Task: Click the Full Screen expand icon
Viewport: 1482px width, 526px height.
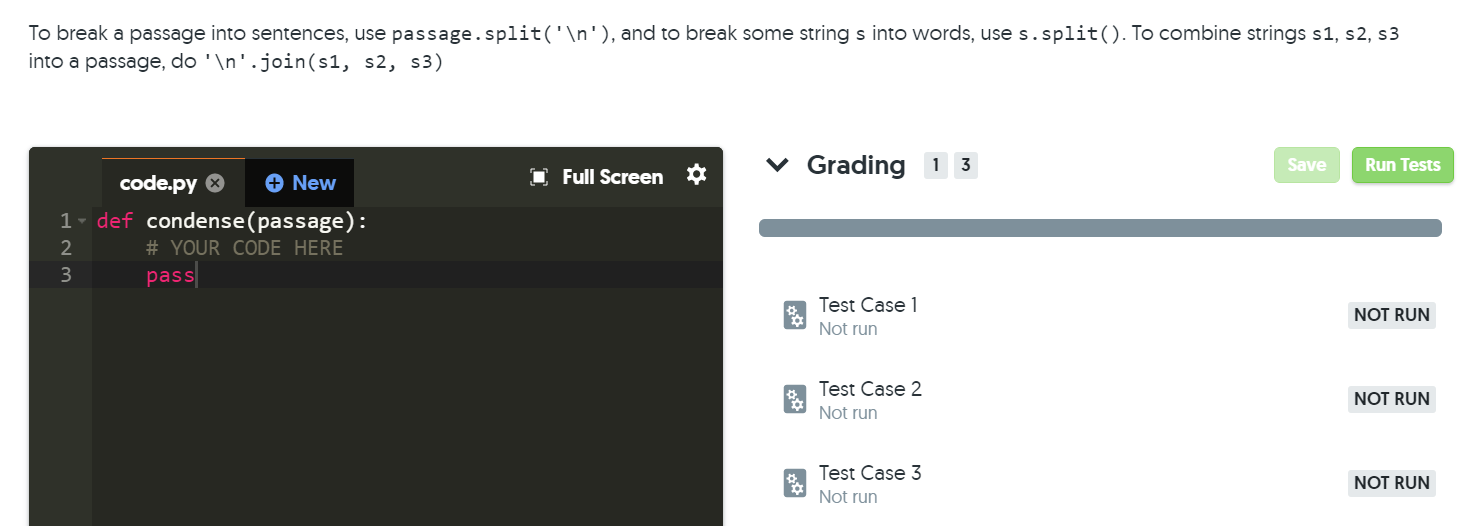Action: [539, 177]
